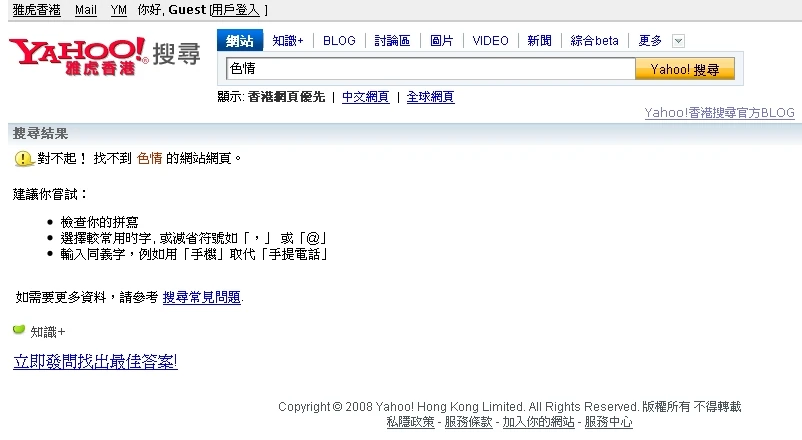Click the 知識+ section label

click(48, 332)
